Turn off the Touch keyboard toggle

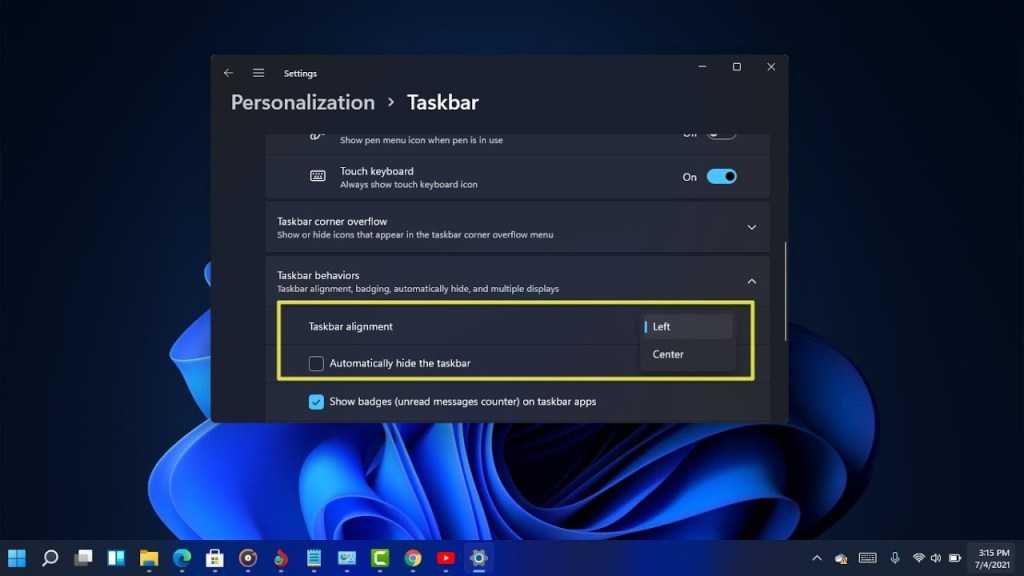[x=722, y=177]
